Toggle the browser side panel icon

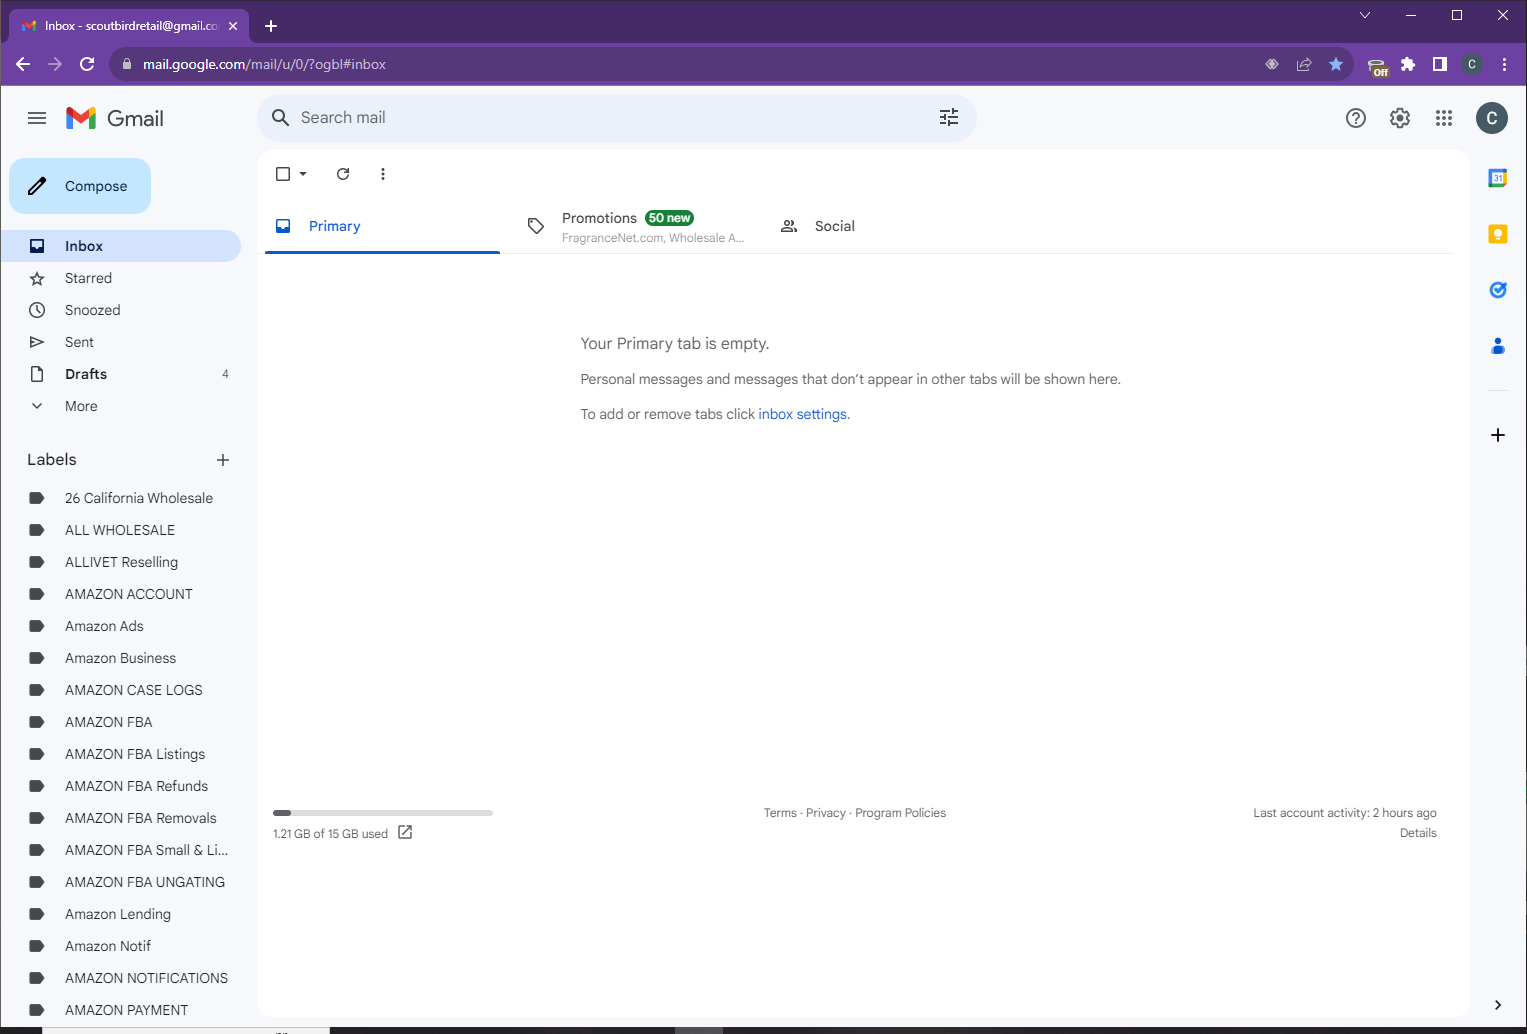click(x=1440, y=64)
